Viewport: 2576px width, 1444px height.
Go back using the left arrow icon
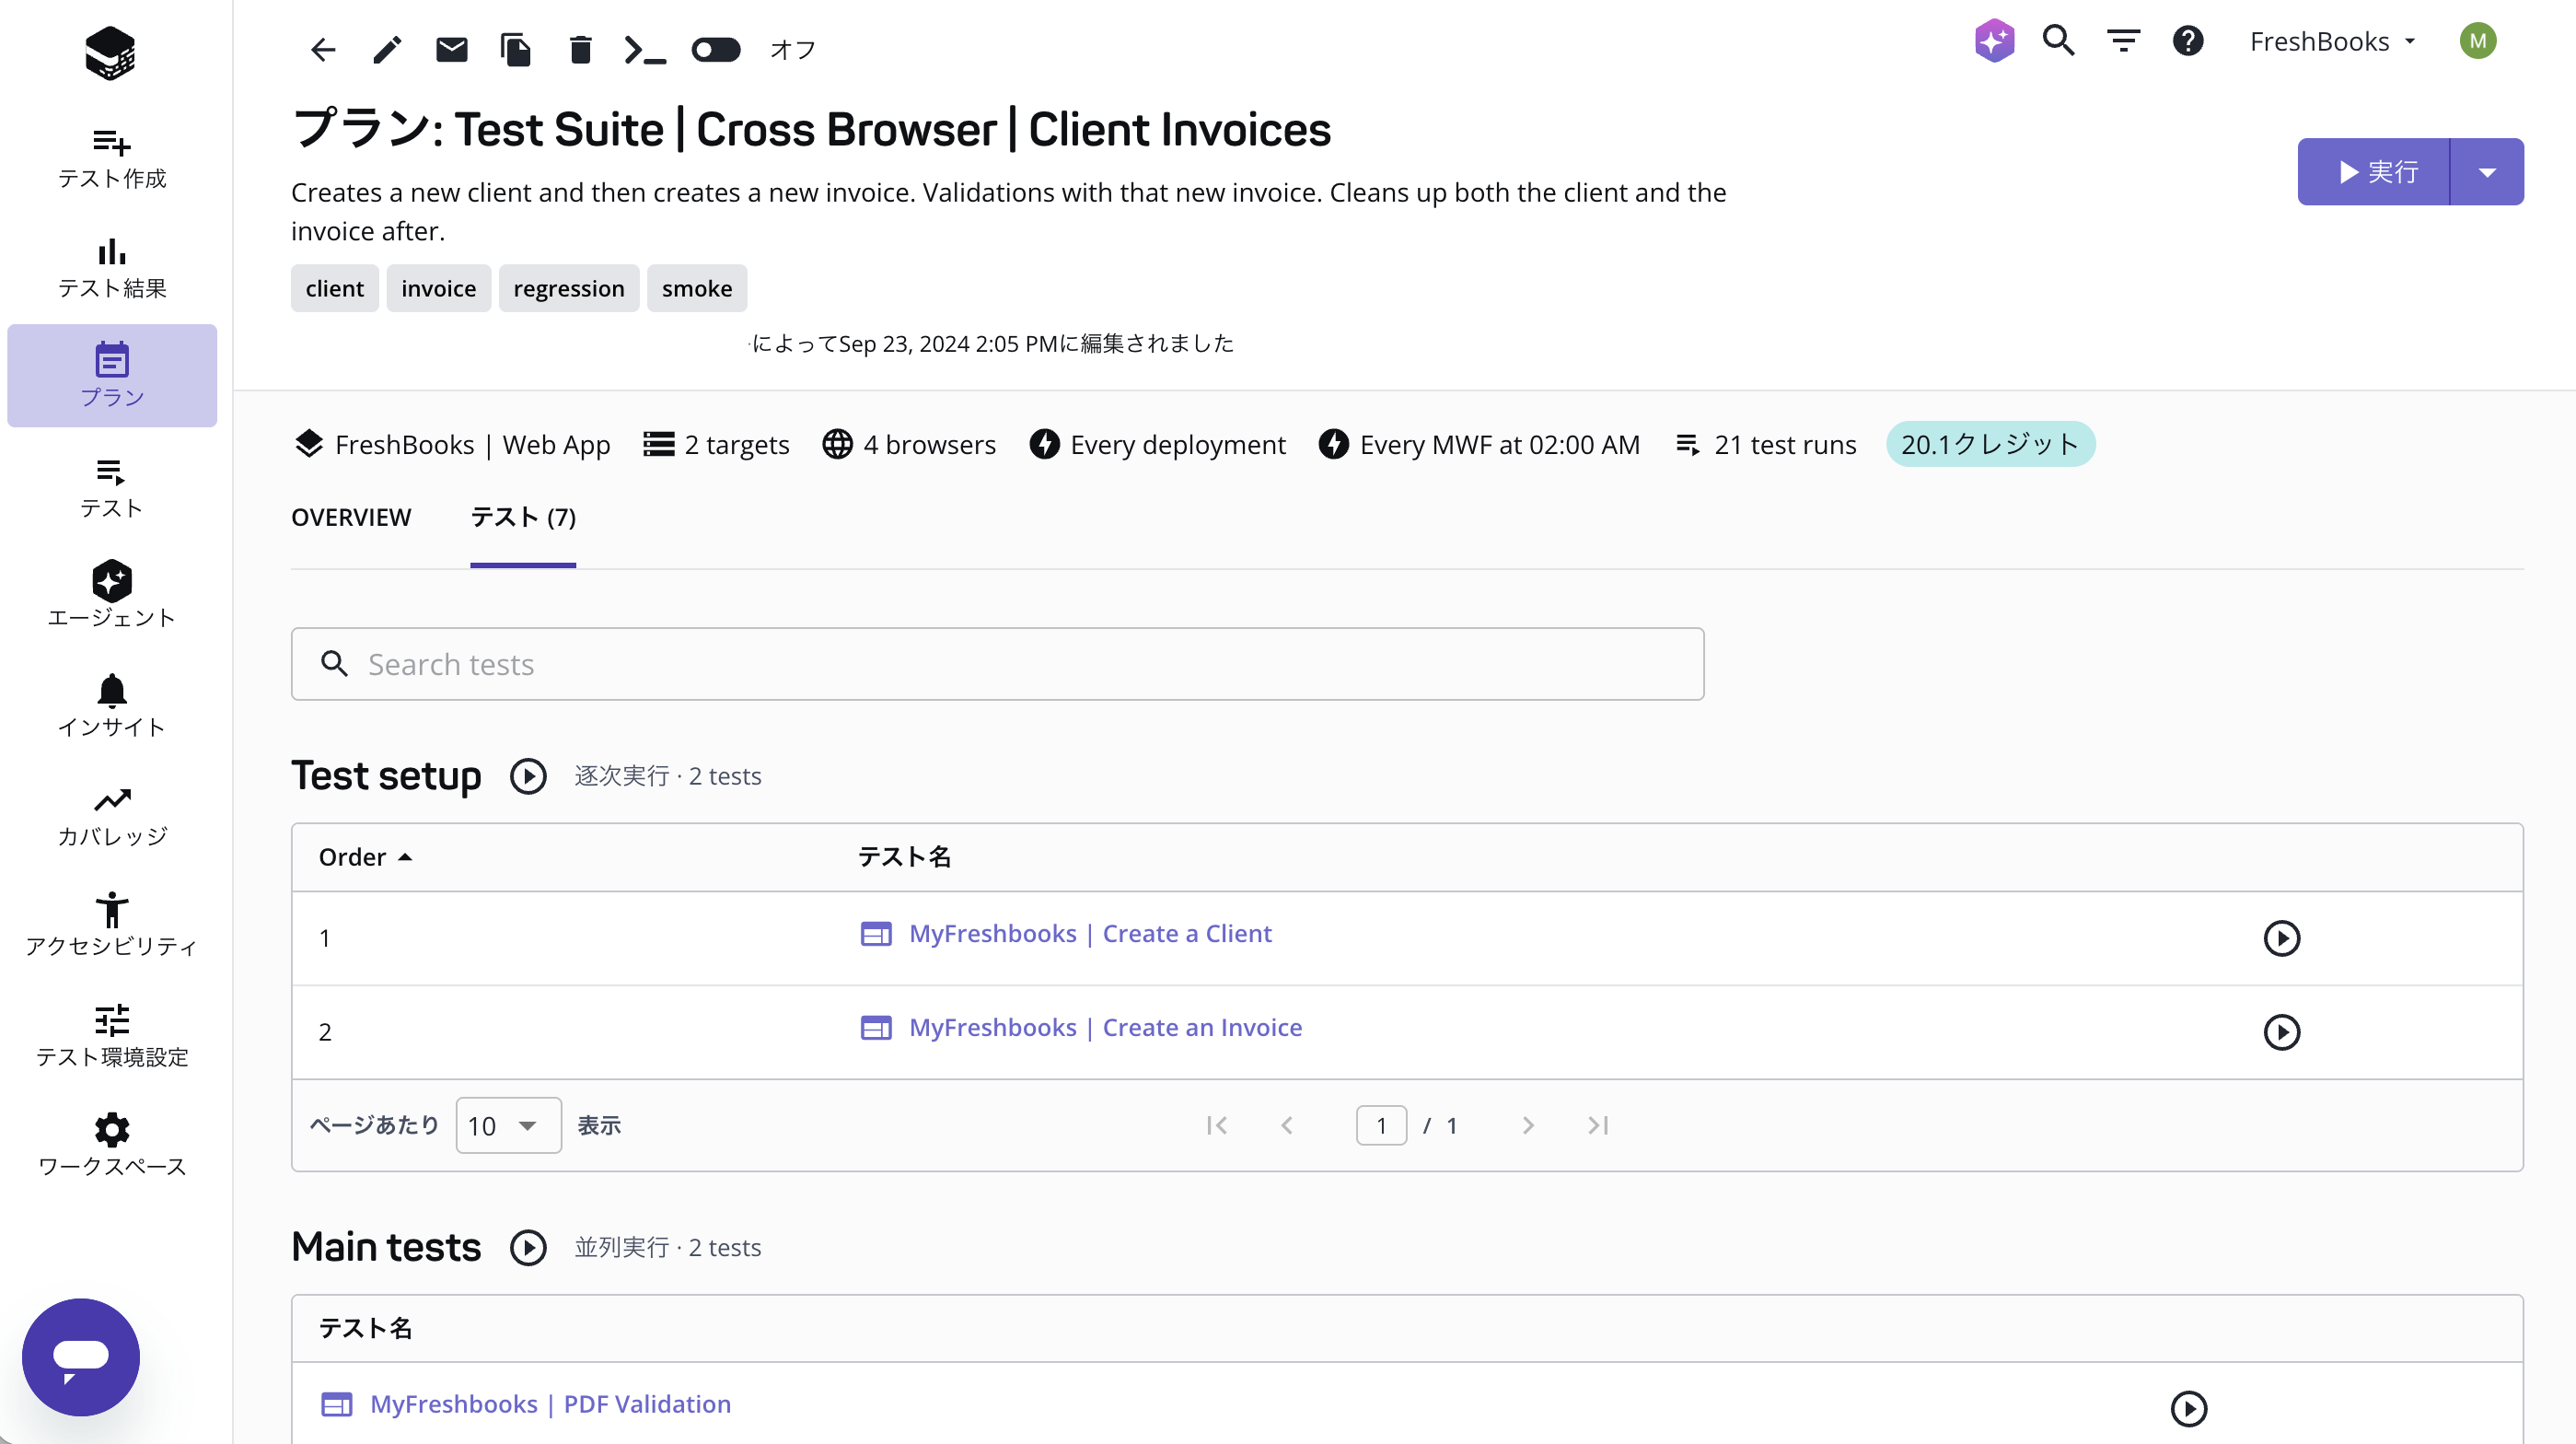tap(323, 49)
